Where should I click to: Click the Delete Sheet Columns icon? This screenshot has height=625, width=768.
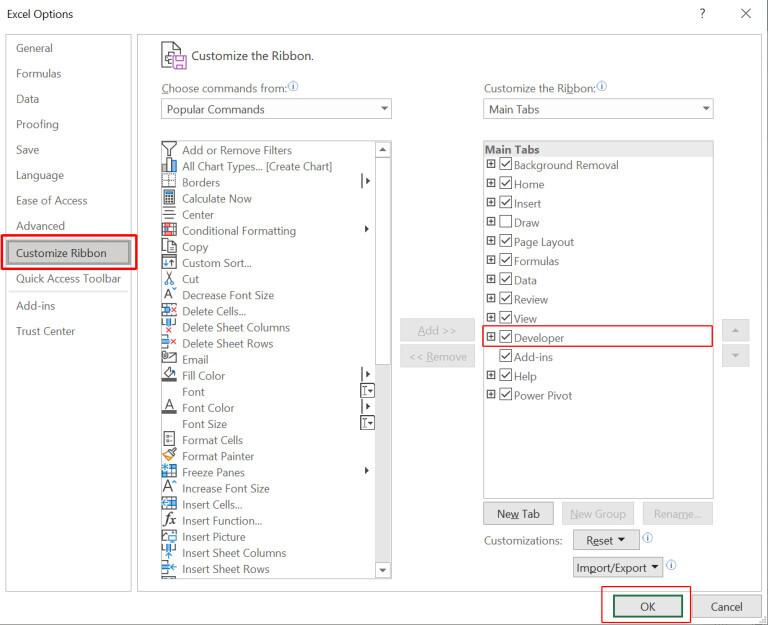(x=169, y=327)
